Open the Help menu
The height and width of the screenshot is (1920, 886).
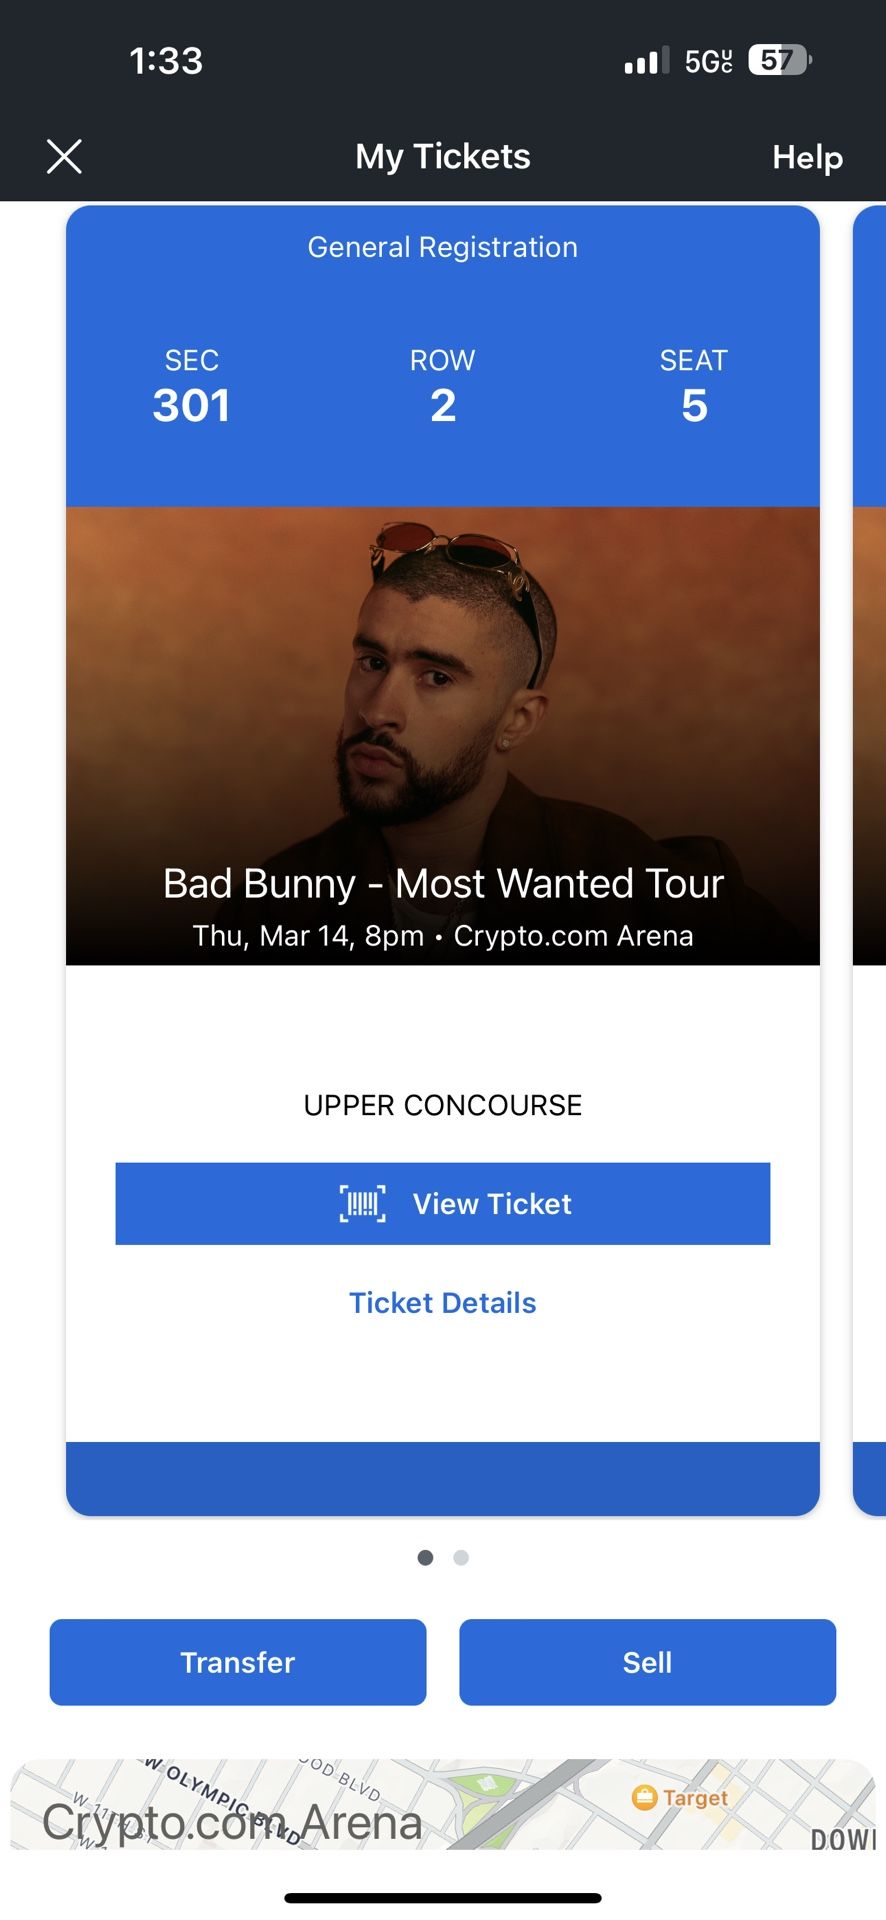point(806,156)
